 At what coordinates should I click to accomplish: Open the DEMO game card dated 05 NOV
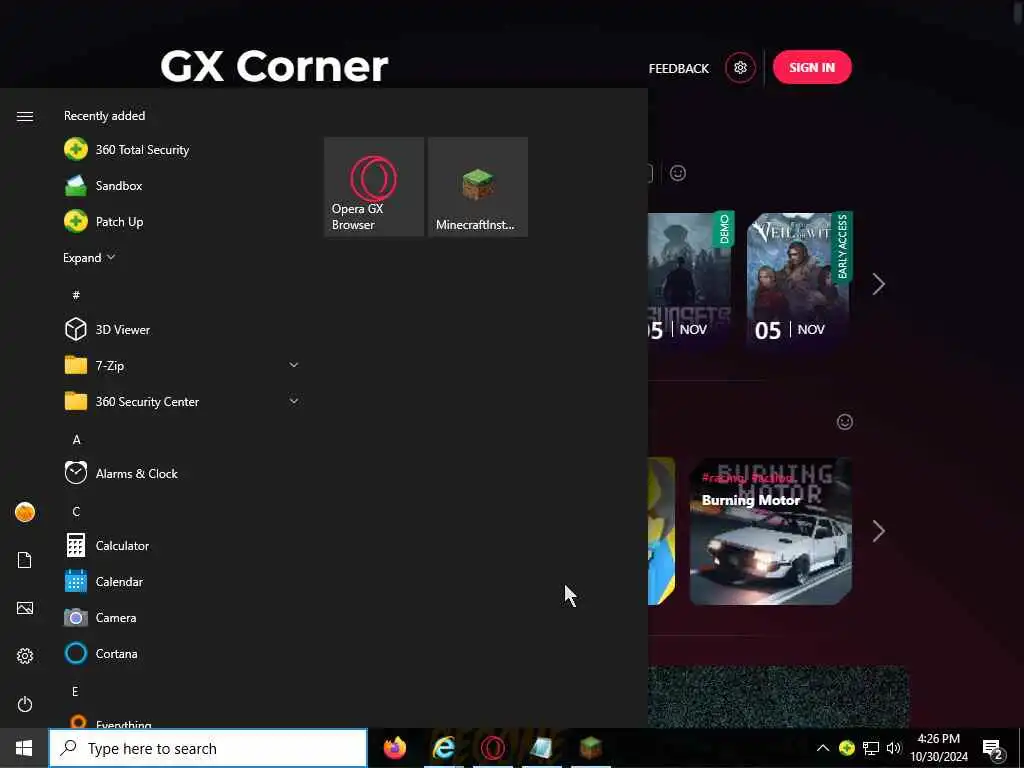point(691,279)
